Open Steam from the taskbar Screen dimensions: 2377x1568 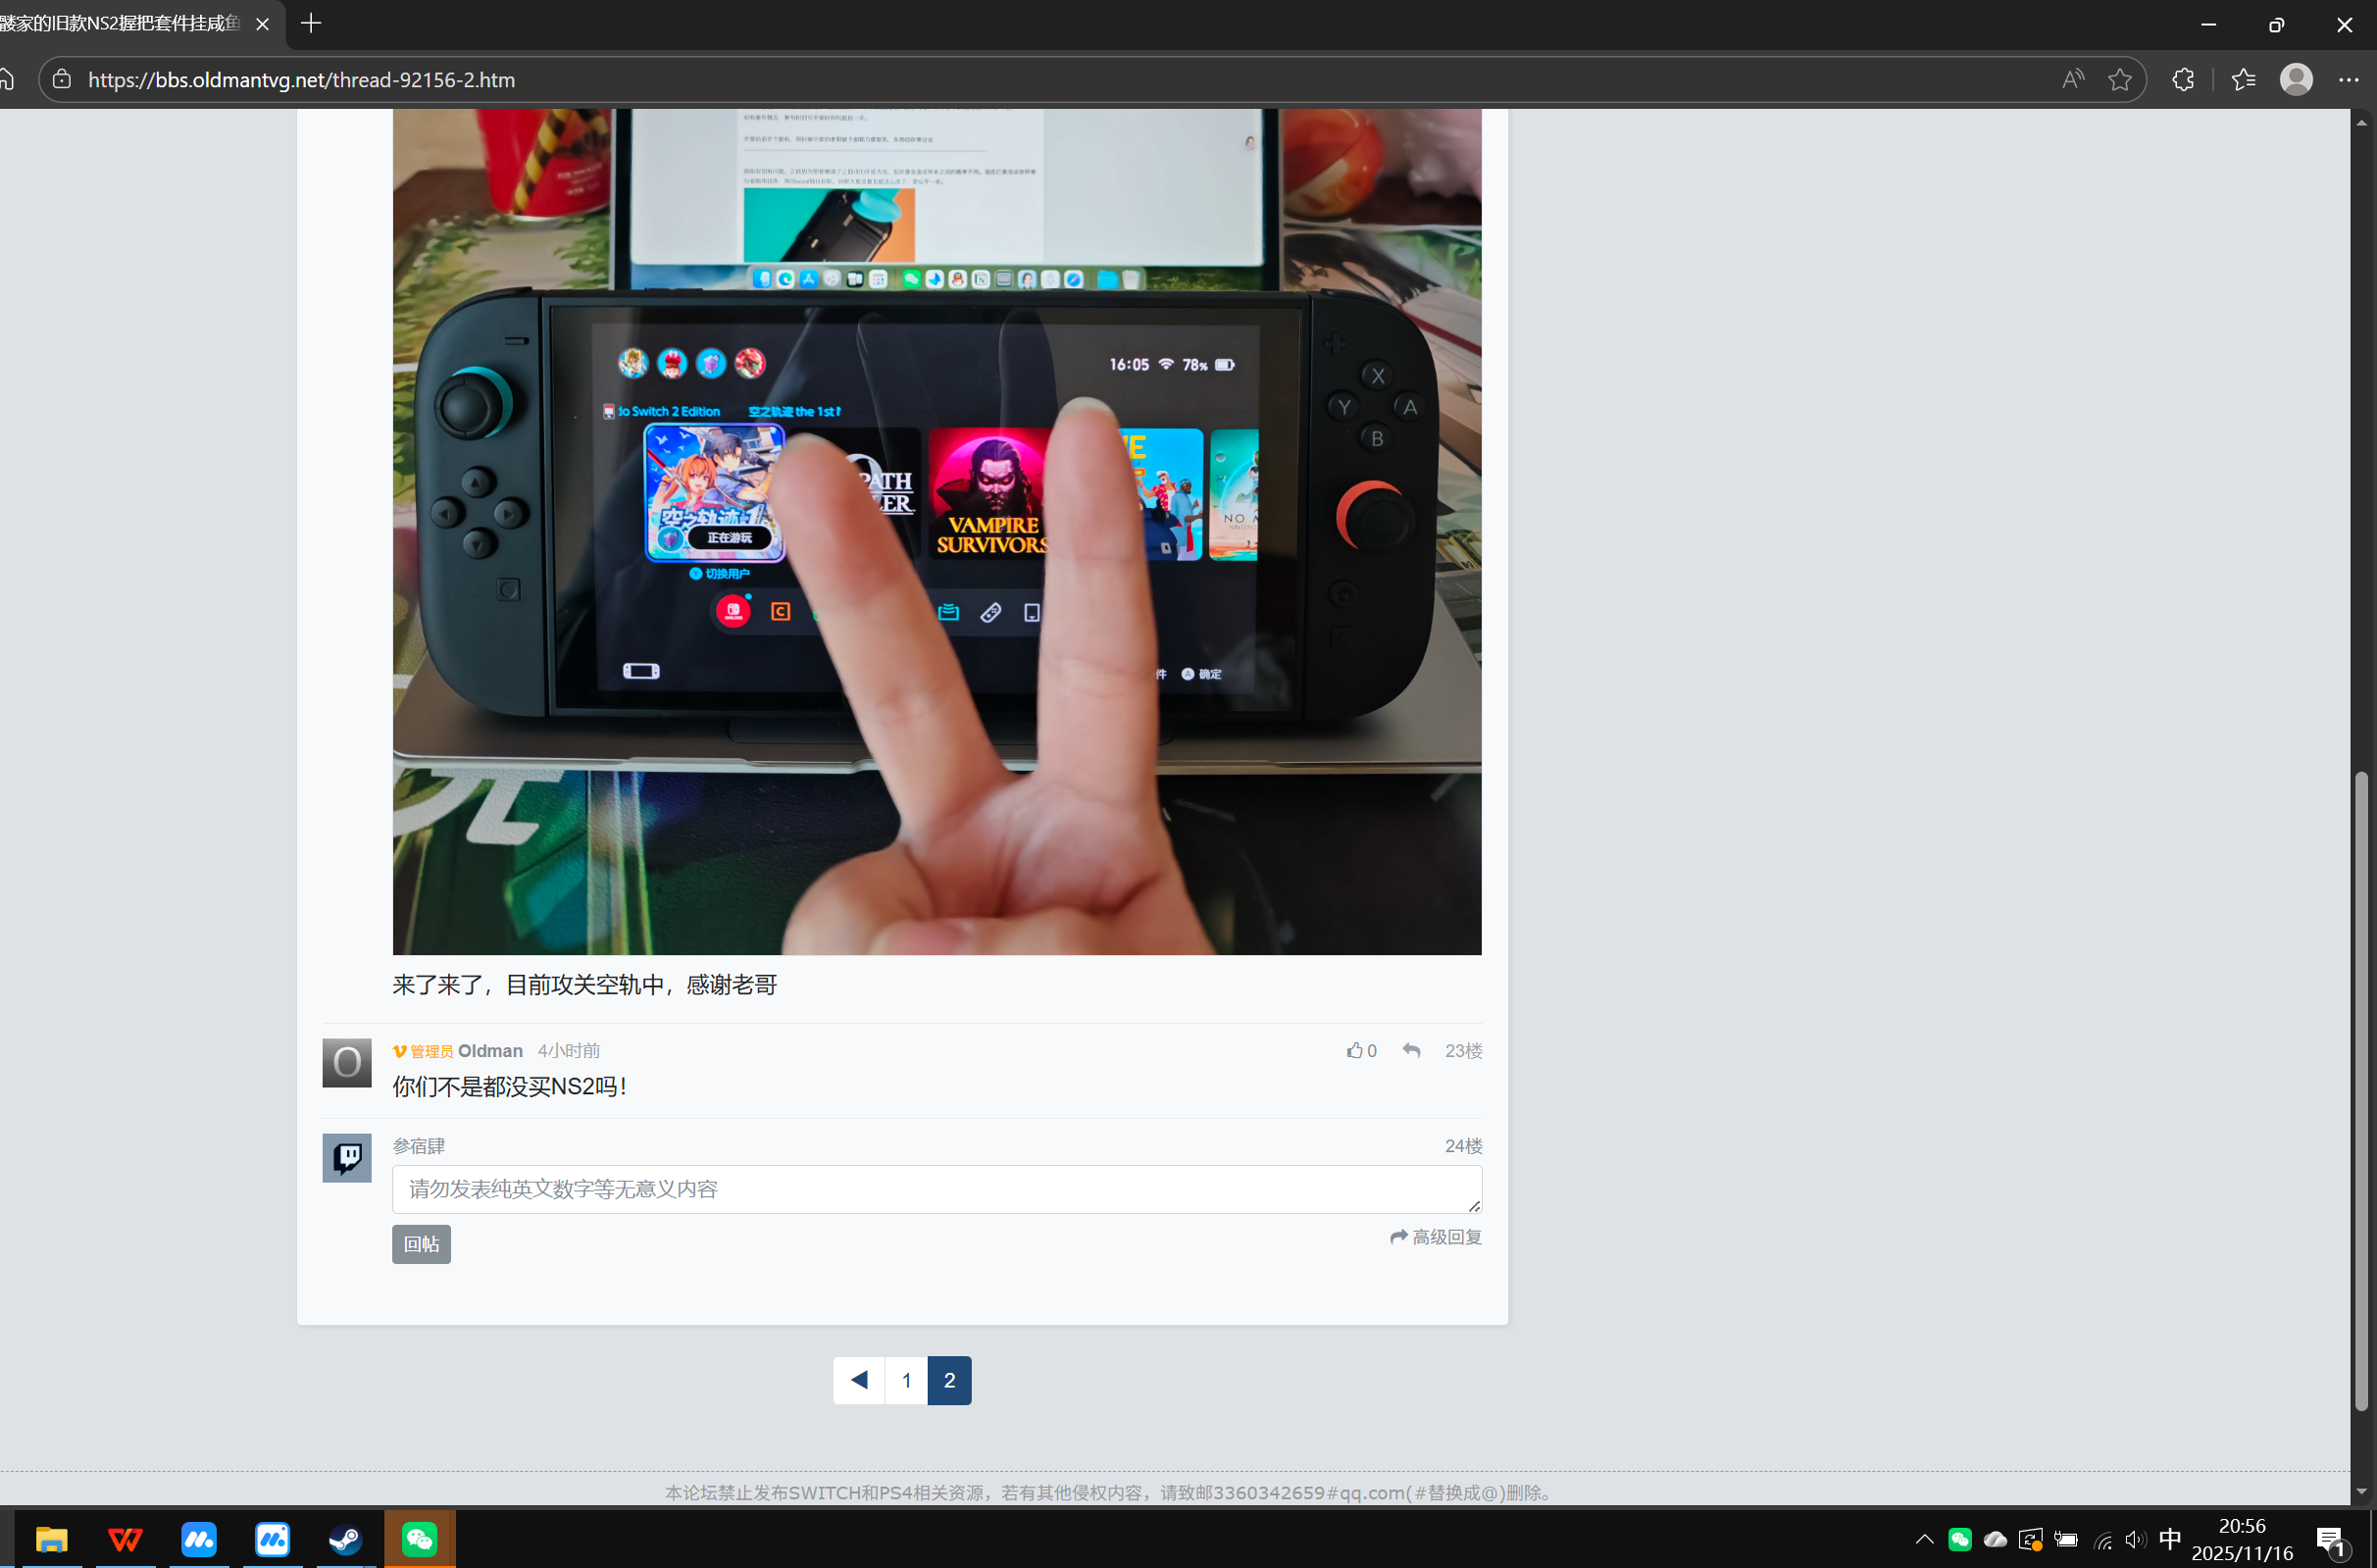345,1539
